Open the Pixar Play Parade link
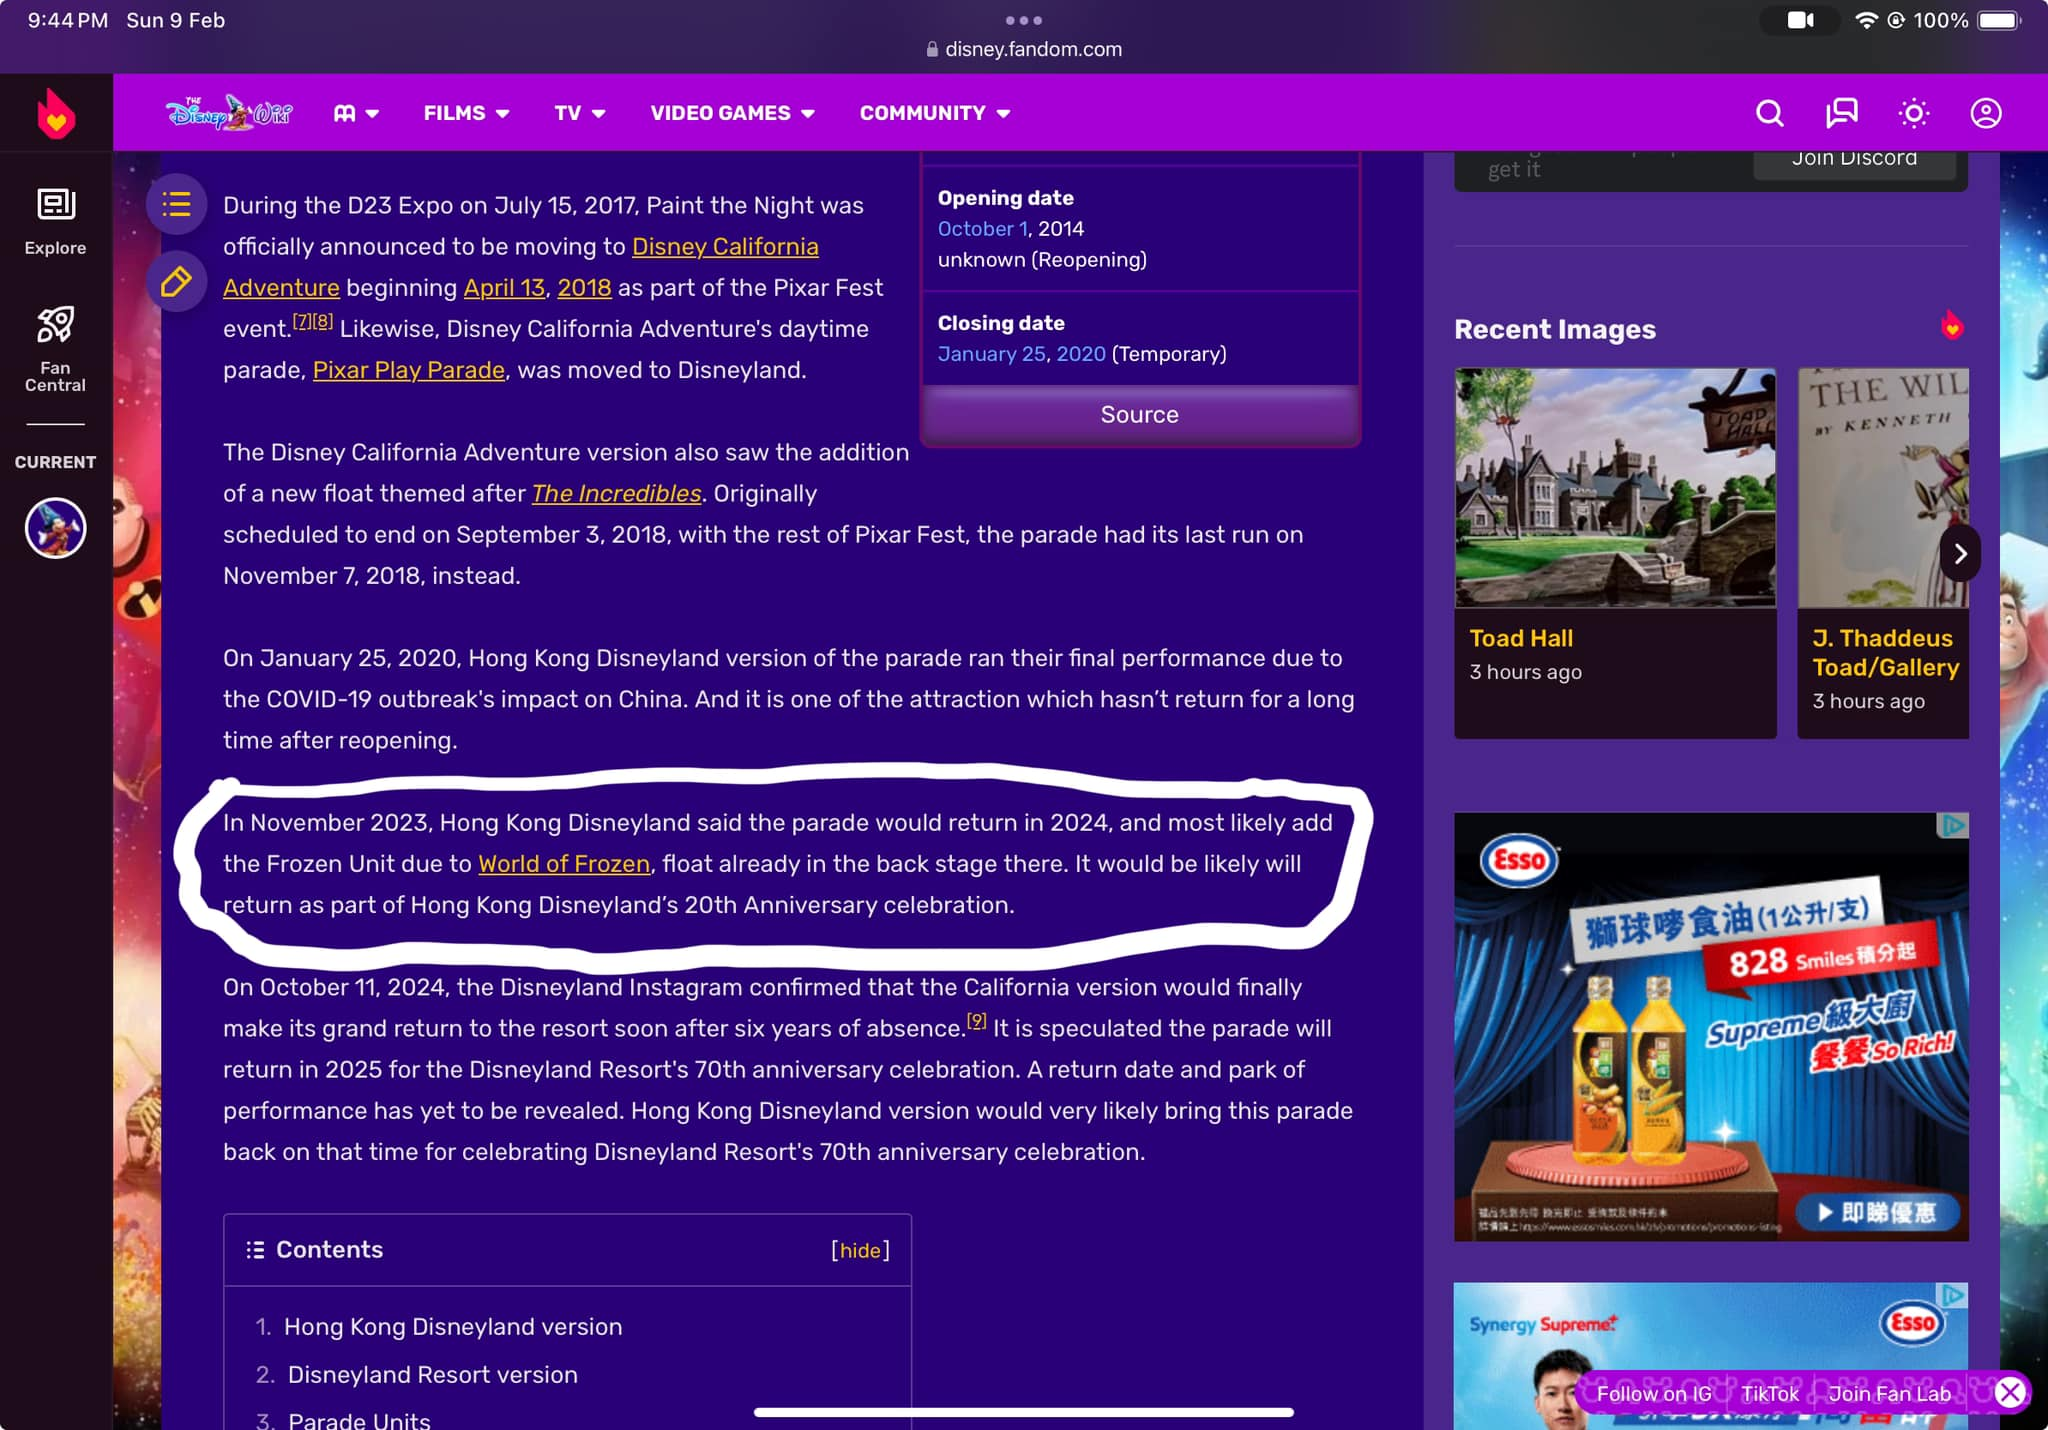The width and height of the screenshot is (2048, 1430). click(x=408, y=370)
